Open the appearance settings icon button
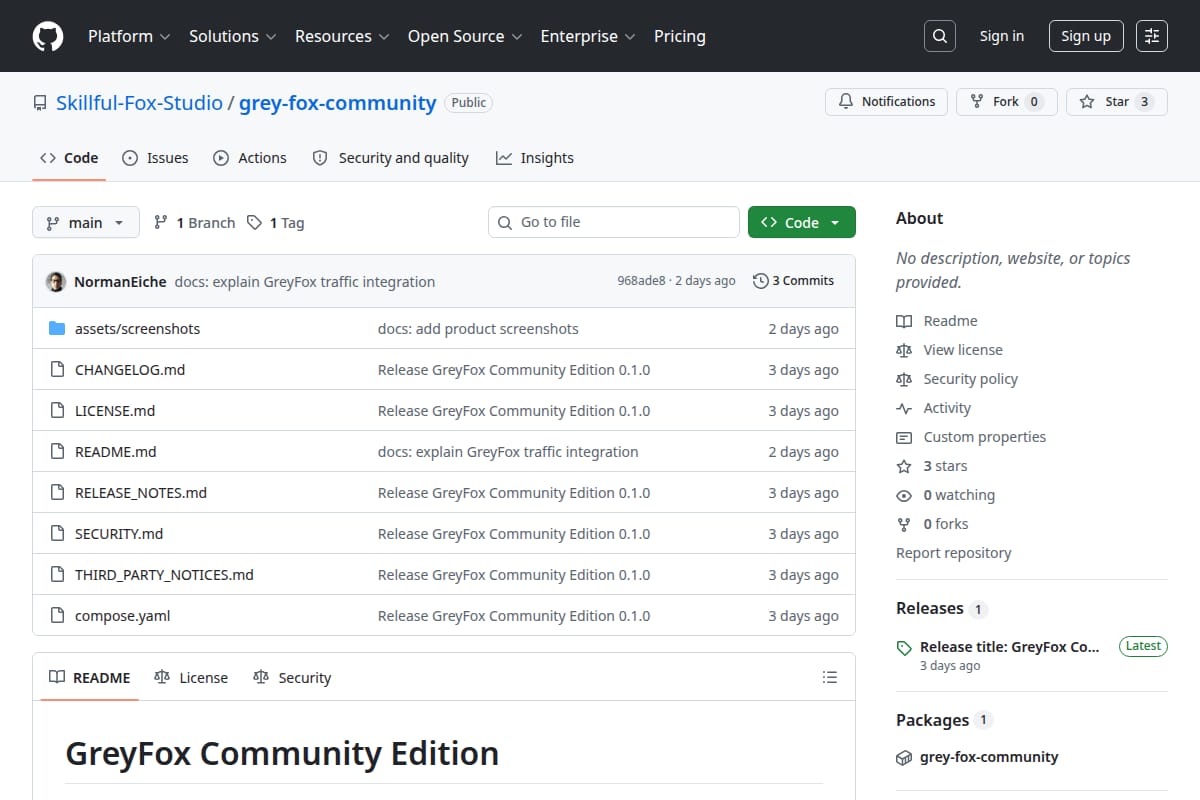The height and width of the screenshot is (800, 1200). (x=1152, y=36)
